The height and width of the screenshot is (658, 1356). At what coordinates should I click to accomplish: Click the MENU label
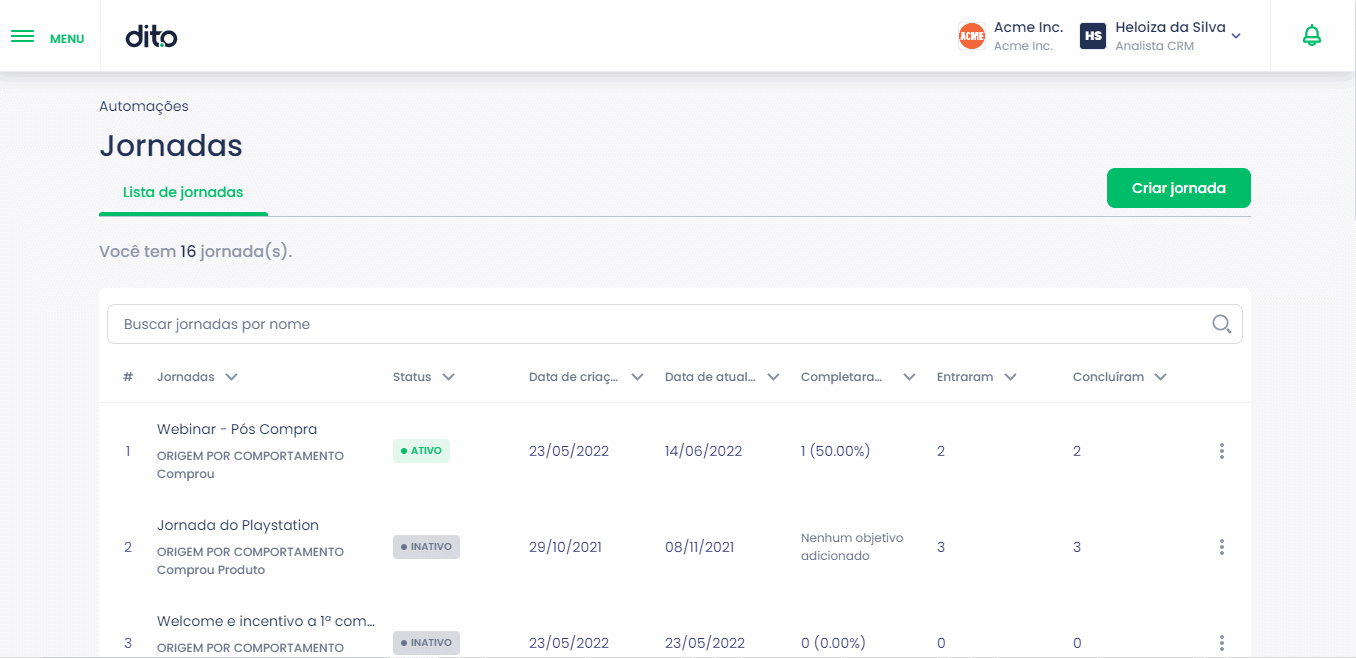67,39
